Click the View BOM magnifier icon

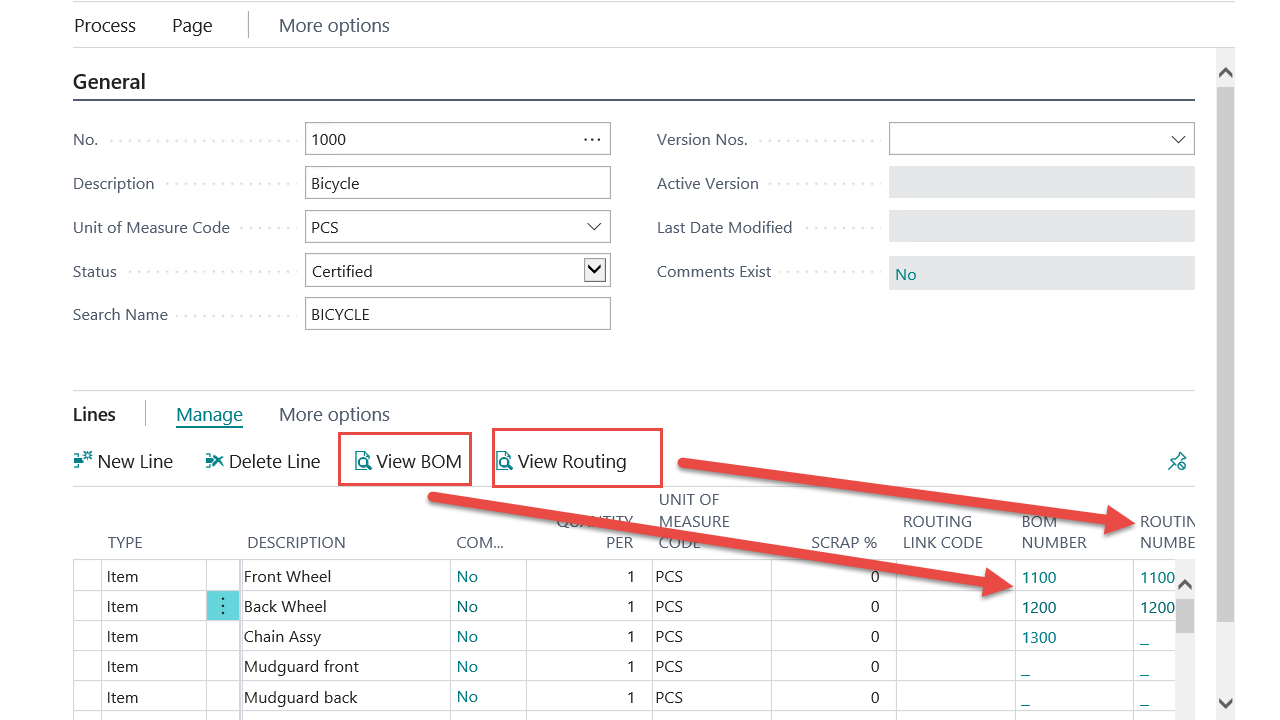[363, 461]
